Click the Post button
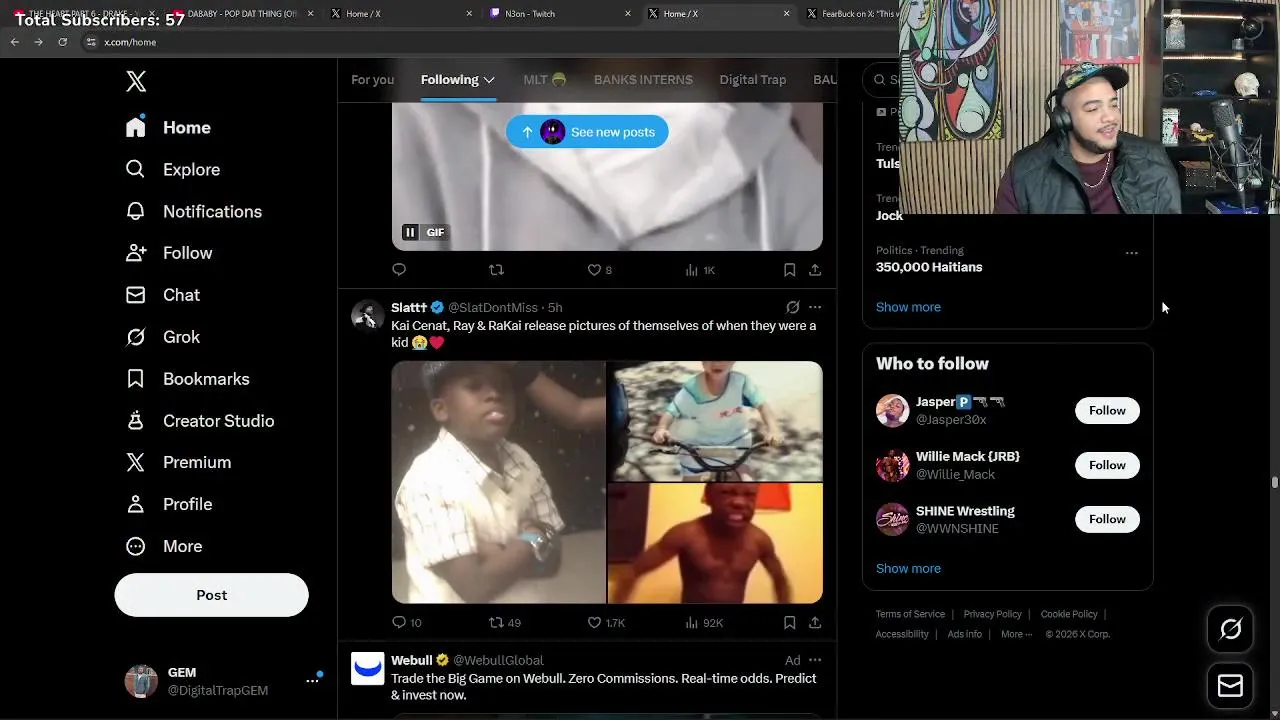This screenshot has height=720, width=1280. (x=211, y=595)
